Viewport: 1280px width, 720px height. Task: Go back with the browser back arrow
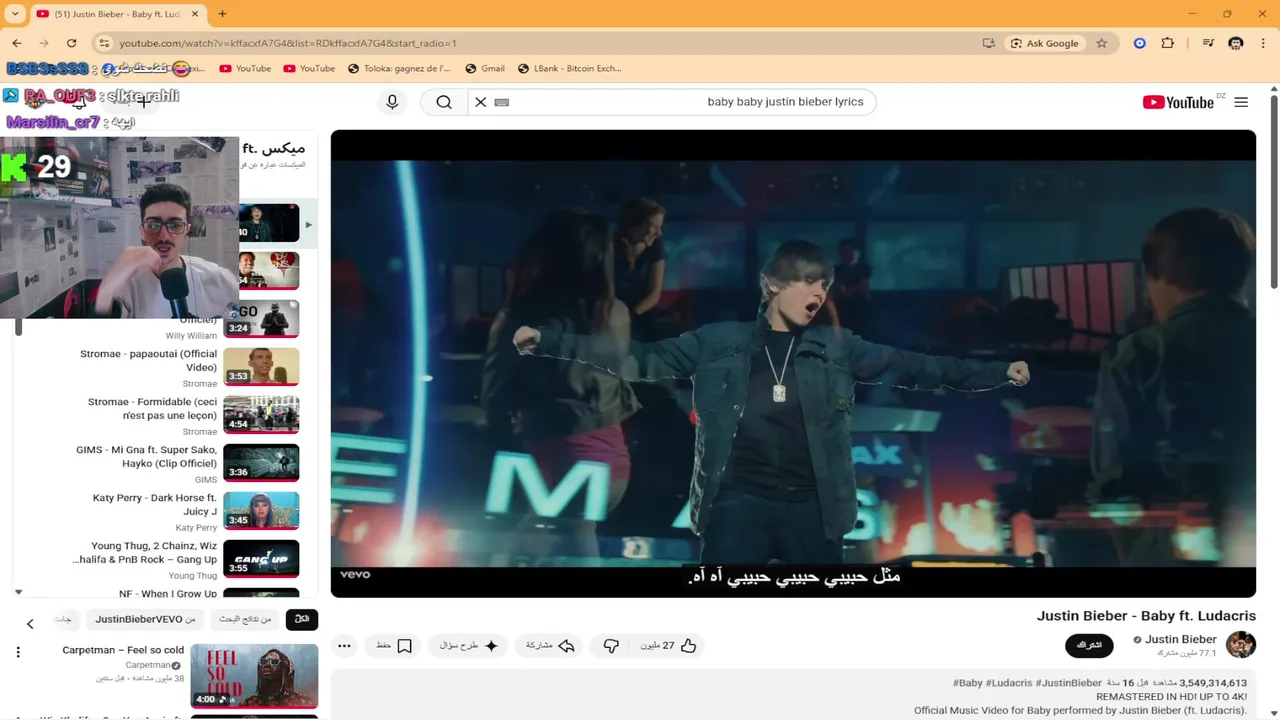coord(17,43)
